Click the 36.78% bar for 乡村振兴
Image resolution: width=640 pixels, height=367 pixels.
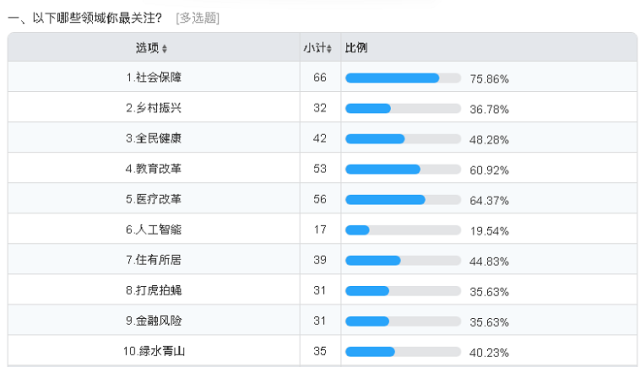[x=403, y=109]
